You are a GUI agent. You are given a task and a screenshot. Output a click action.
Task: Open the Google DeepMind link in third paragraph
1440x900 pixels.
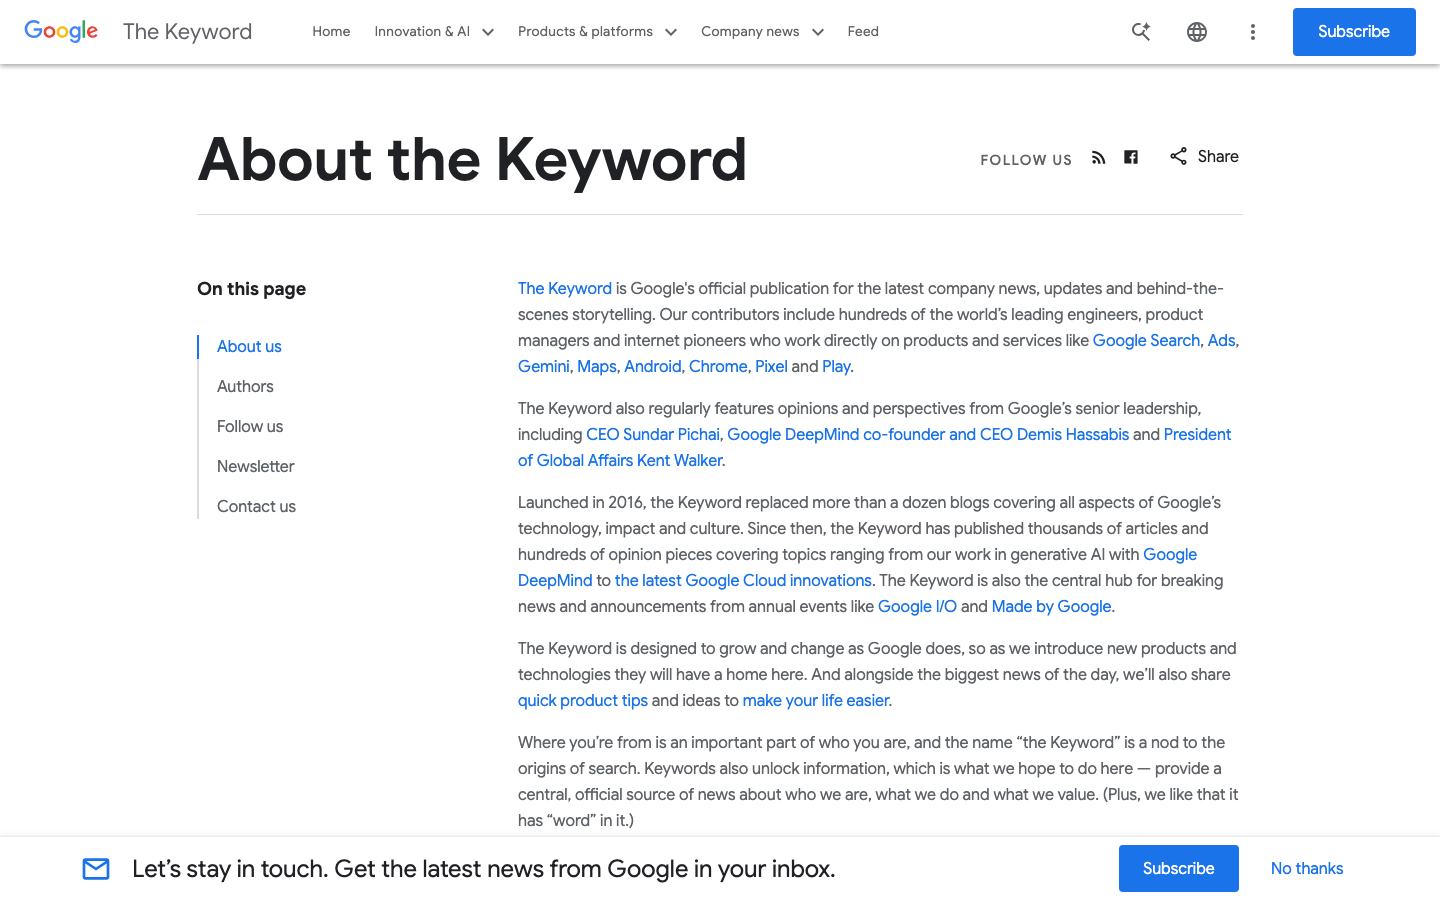(x=555, y=580)
